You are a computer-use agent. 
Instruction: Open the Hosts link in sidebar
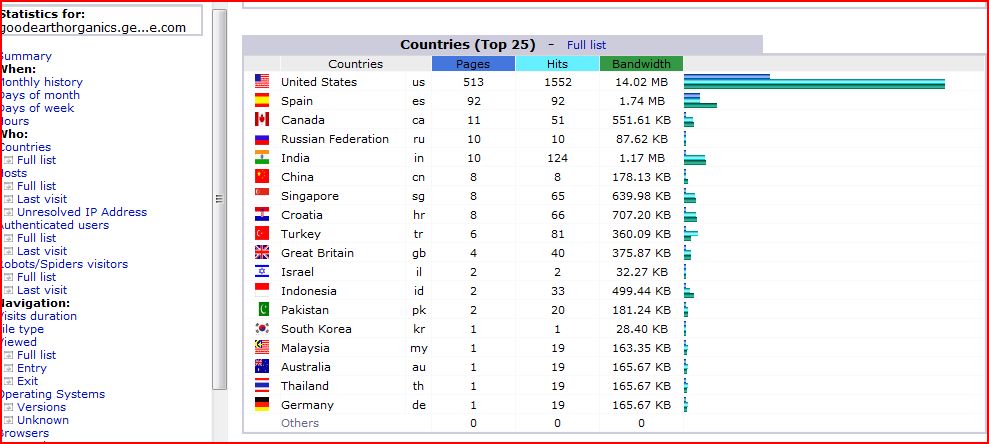pos(14,173)
